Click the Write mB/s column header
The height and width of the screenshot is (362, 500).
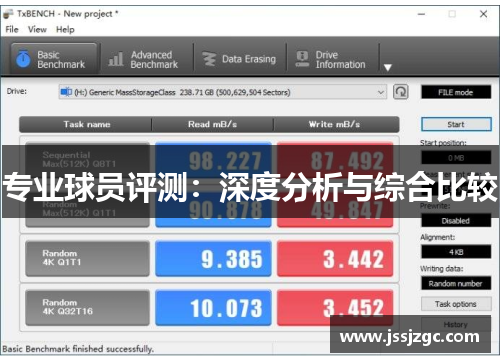tap(336, 124)
